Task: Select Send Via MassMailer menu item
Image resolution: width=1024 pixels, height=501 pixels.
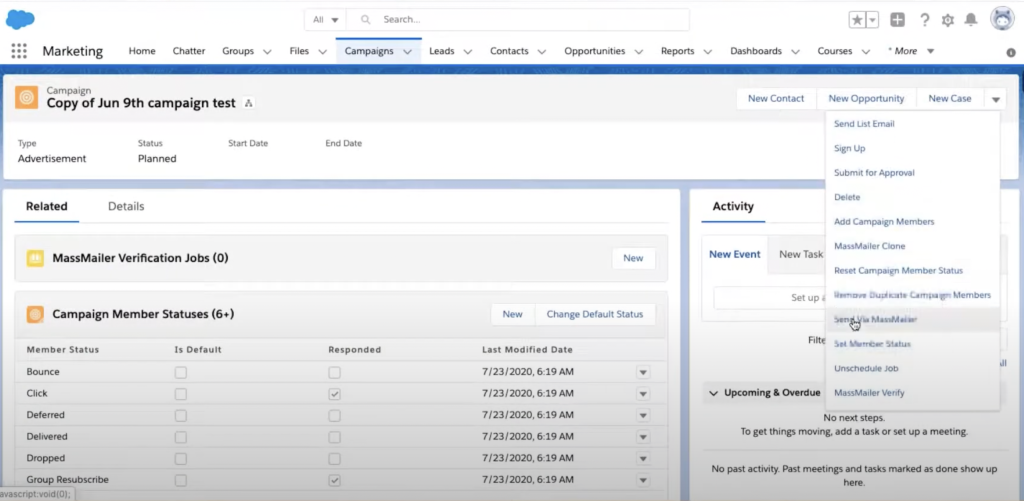Action: click(875, 319)
